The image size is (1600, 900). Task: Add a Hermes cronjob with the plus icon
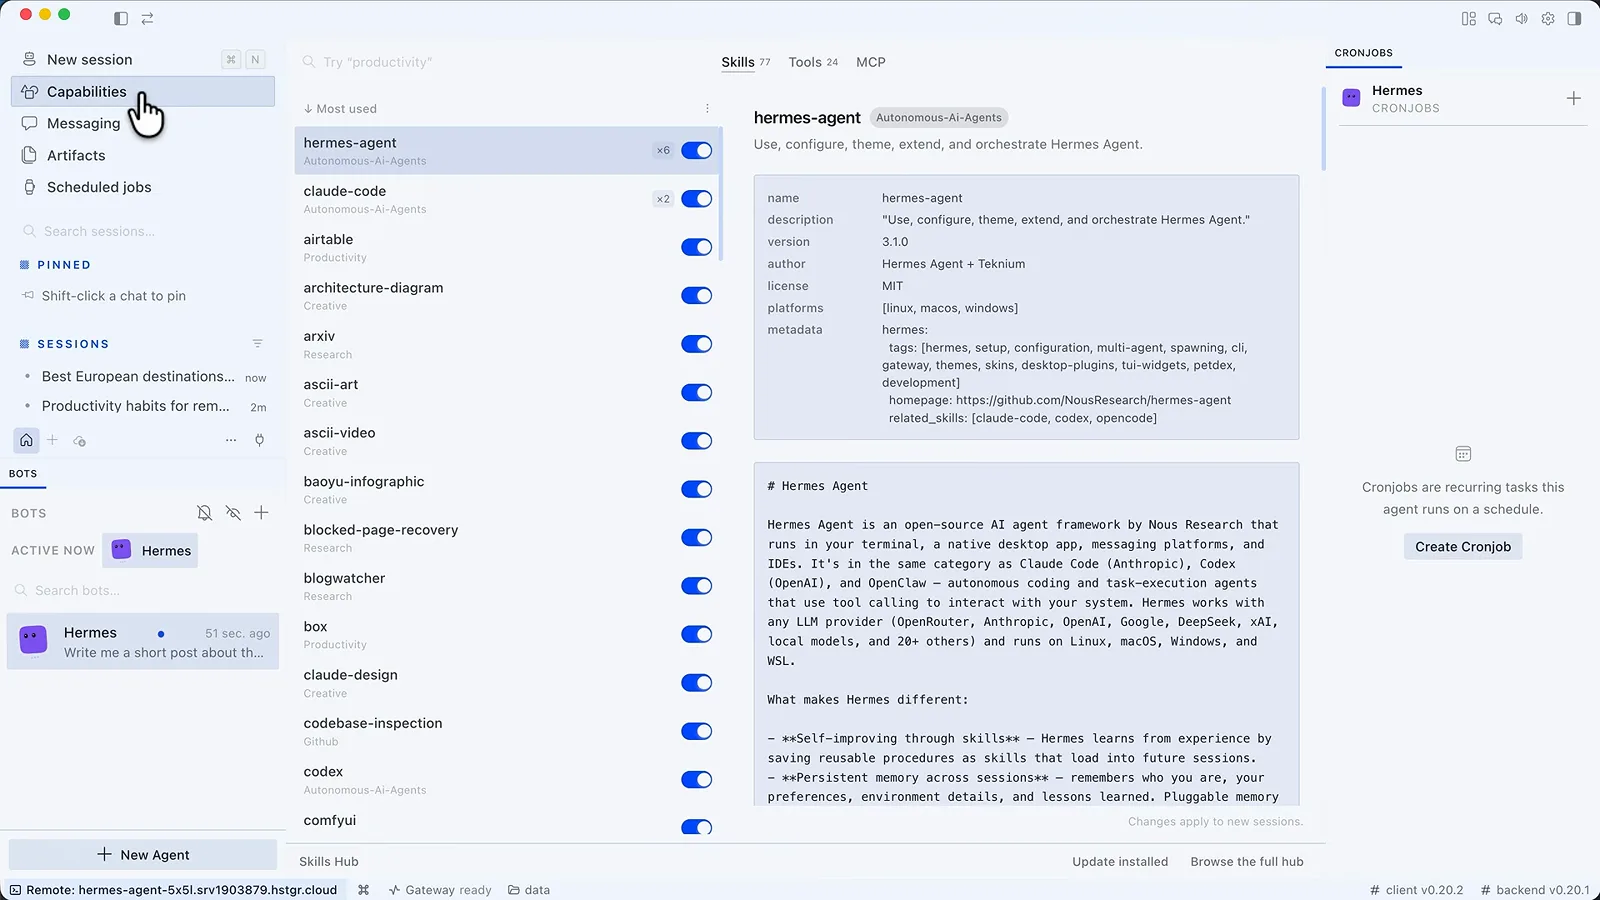tap(1573, 98)
